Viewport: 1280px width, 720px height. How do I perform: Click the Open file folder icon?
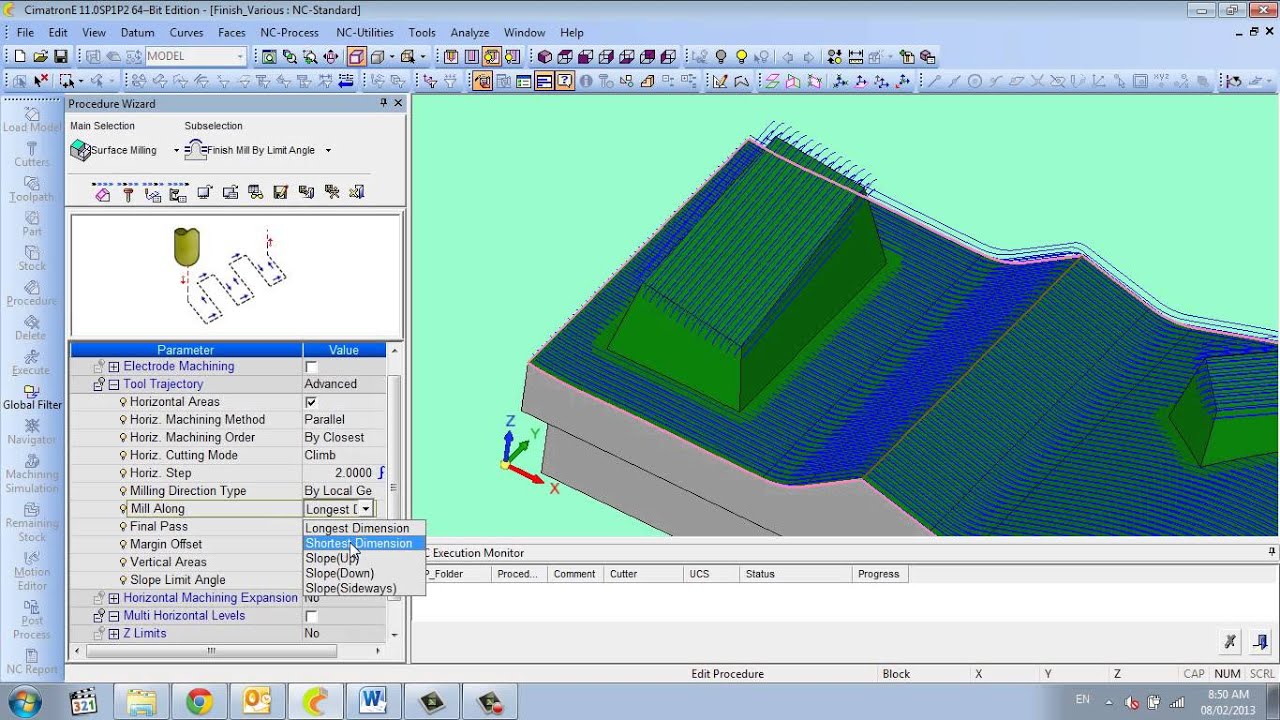pos(41,57)
